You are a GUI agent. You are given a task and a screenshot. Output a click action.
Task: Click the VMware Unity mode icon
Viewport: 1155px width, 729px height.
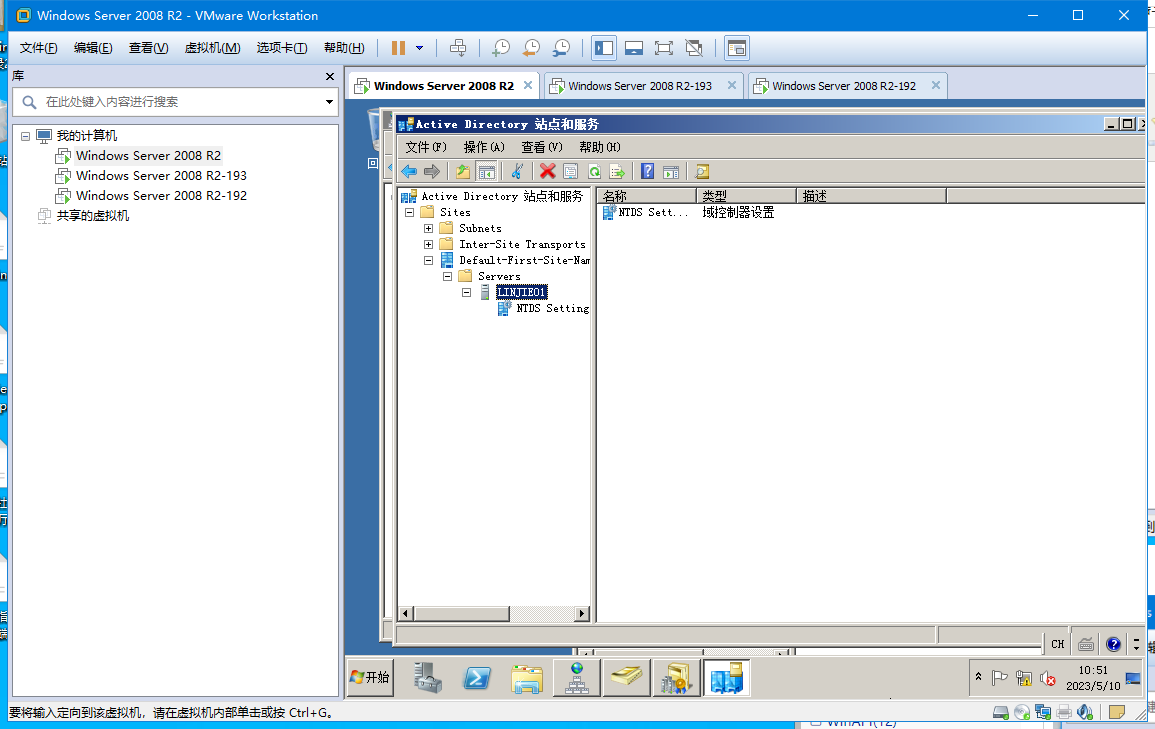pyautogui.click(x=694, y=48)
